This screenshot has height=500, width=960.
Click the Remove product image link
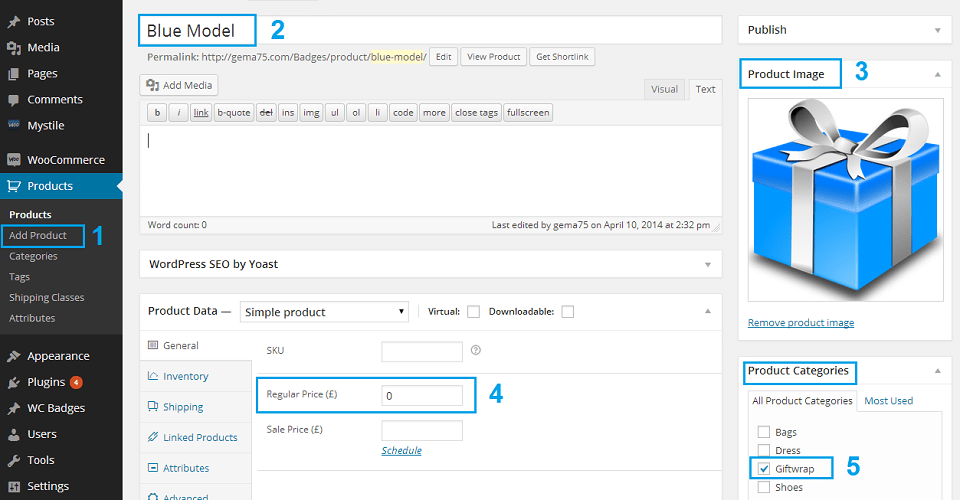801,323
